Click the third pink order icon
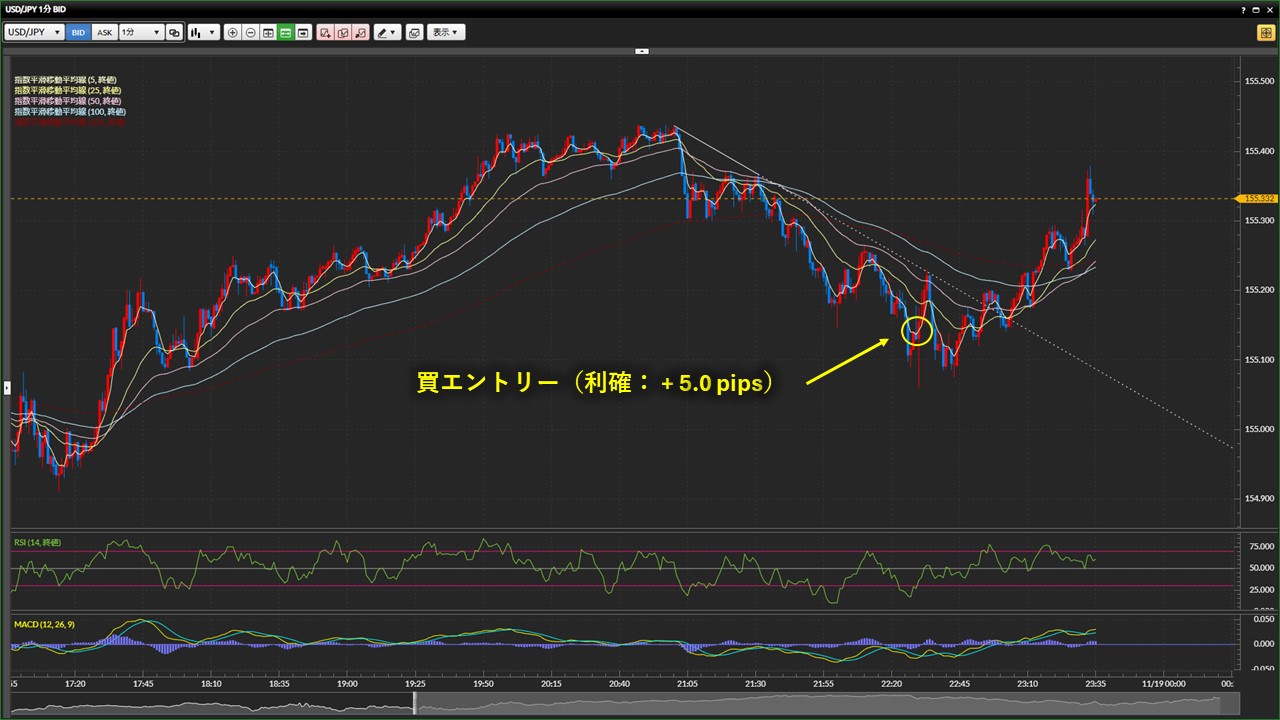Image resolution: width=1280 pixels, height=720 pixels. click(x=360, y=32)
